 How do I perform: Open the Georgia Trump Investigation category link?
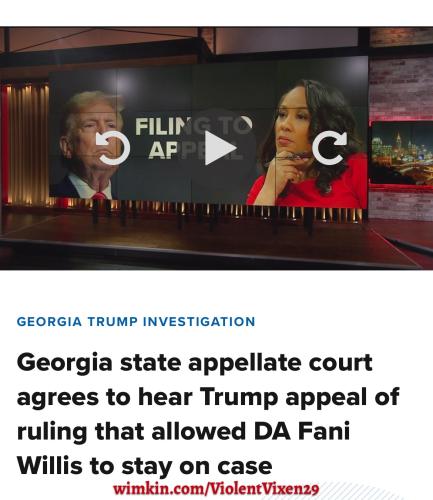coord(136,322)
